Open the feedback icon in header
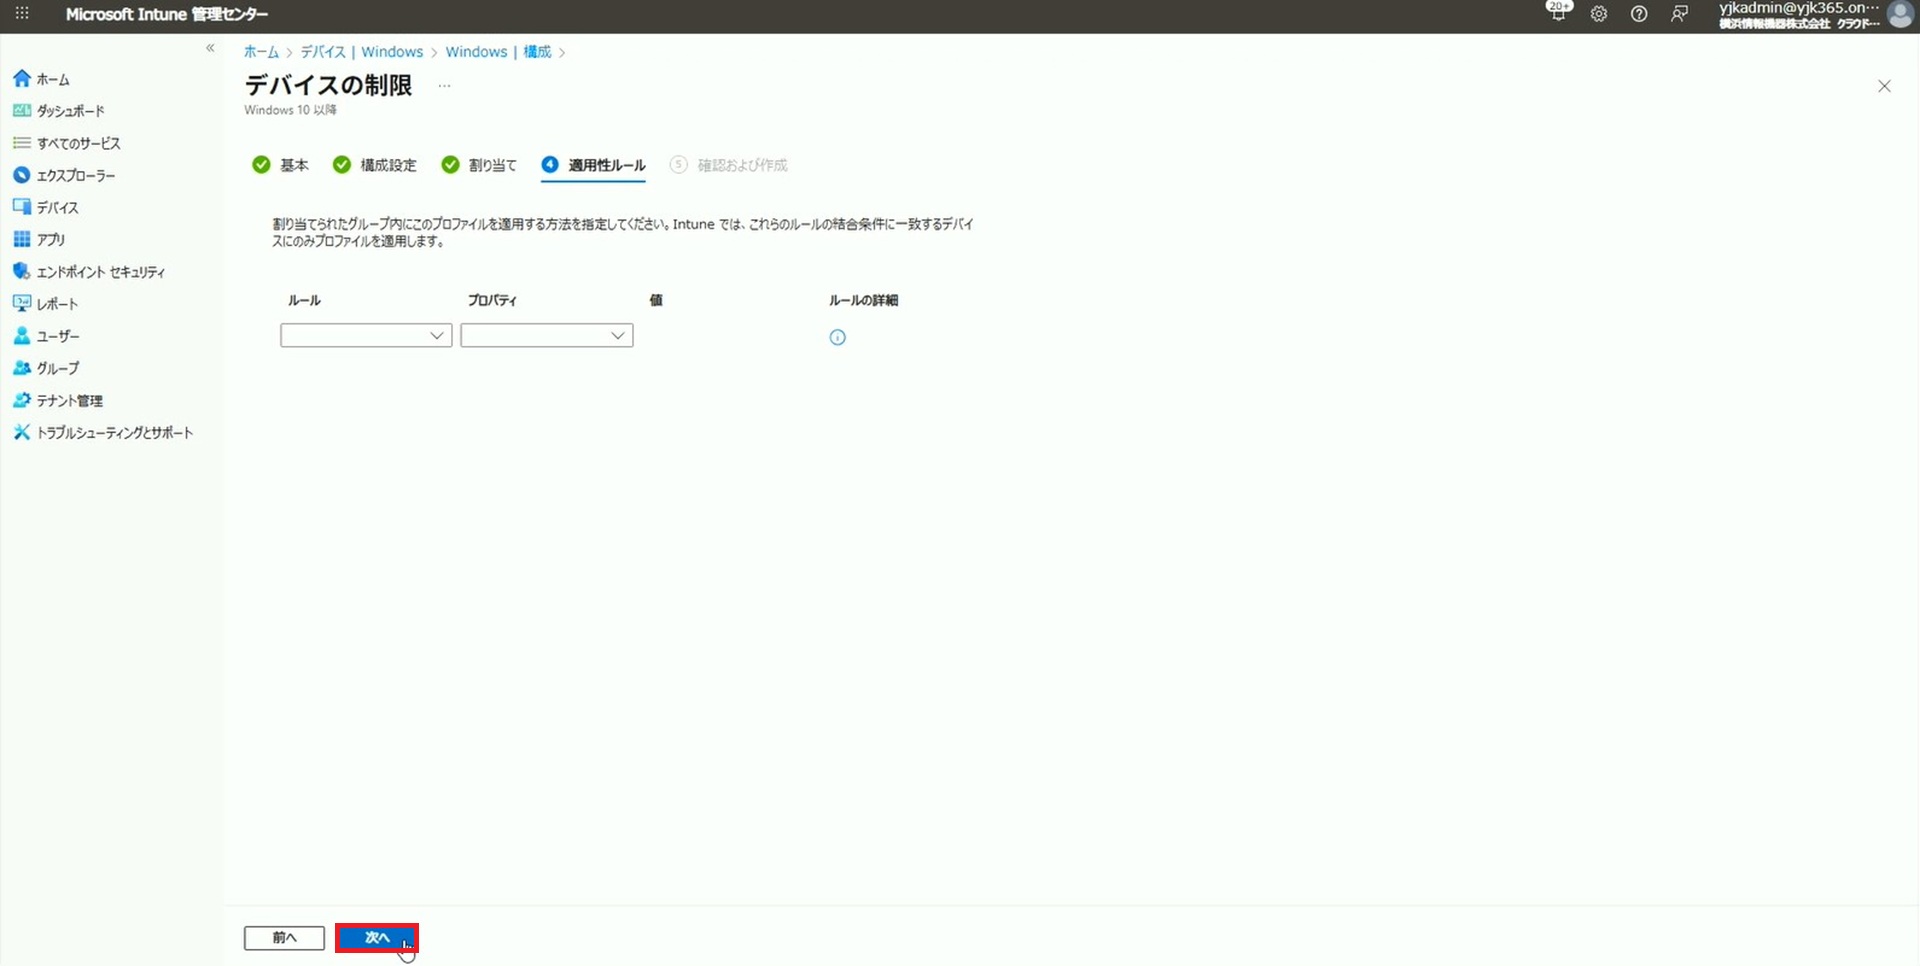The image size is (1920, 966). tap(1679, 14)
